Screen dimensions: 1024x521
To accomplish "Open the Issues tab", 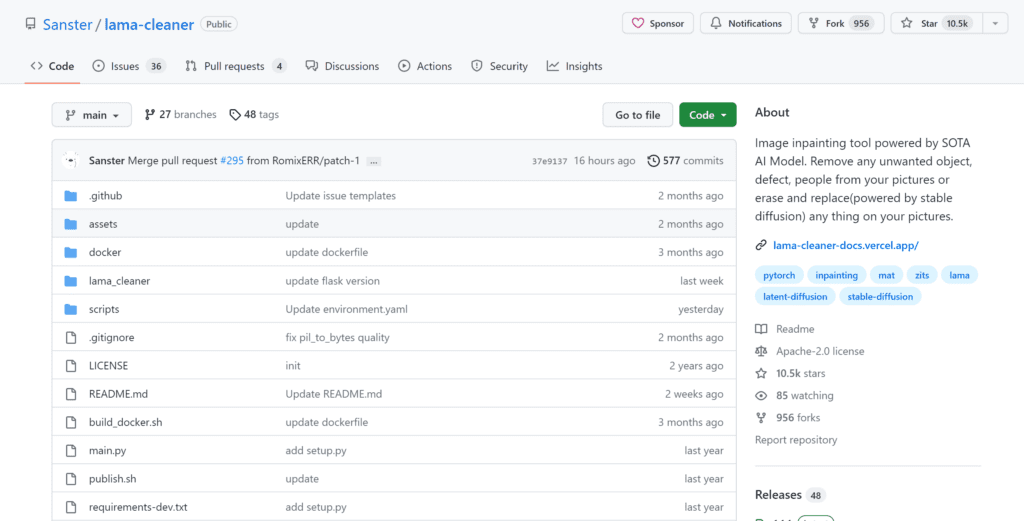I will click(x=129, y=66).
